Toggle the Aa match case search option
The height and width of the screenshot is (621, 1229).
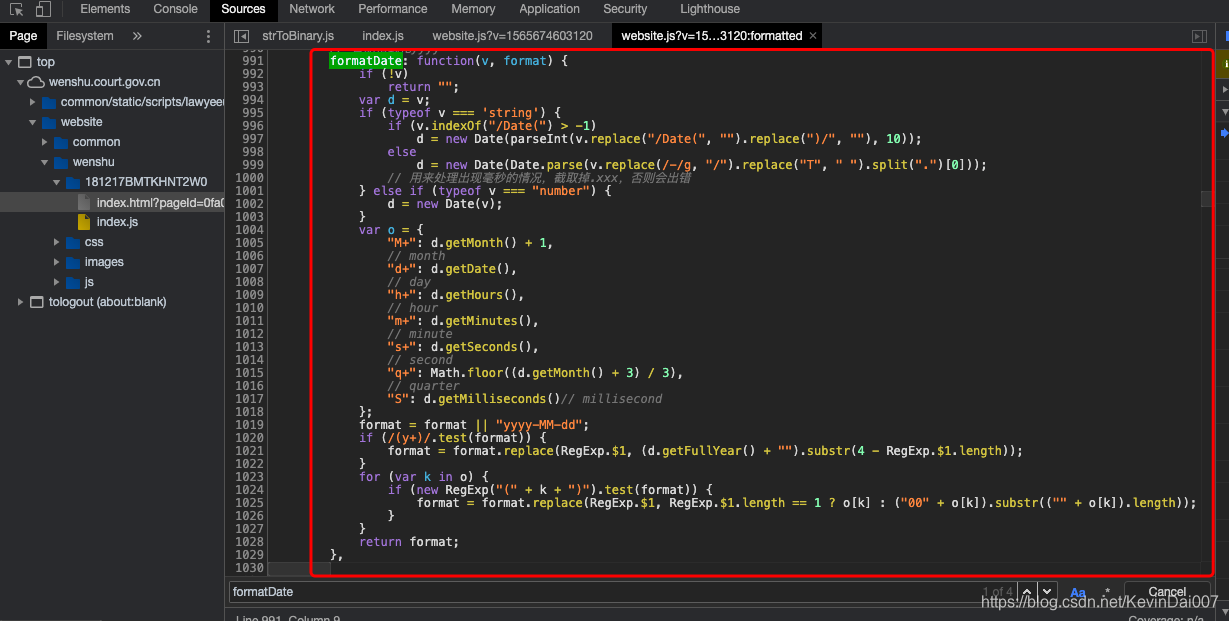pos(1078,592)
